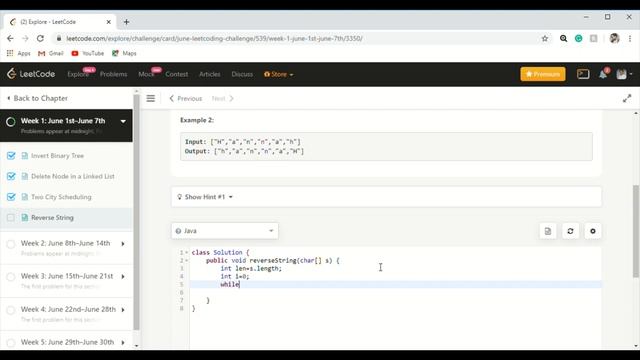Open the playground terminal icon
Image resolution: width=640 pixels, height=360 pixels.
583,74
